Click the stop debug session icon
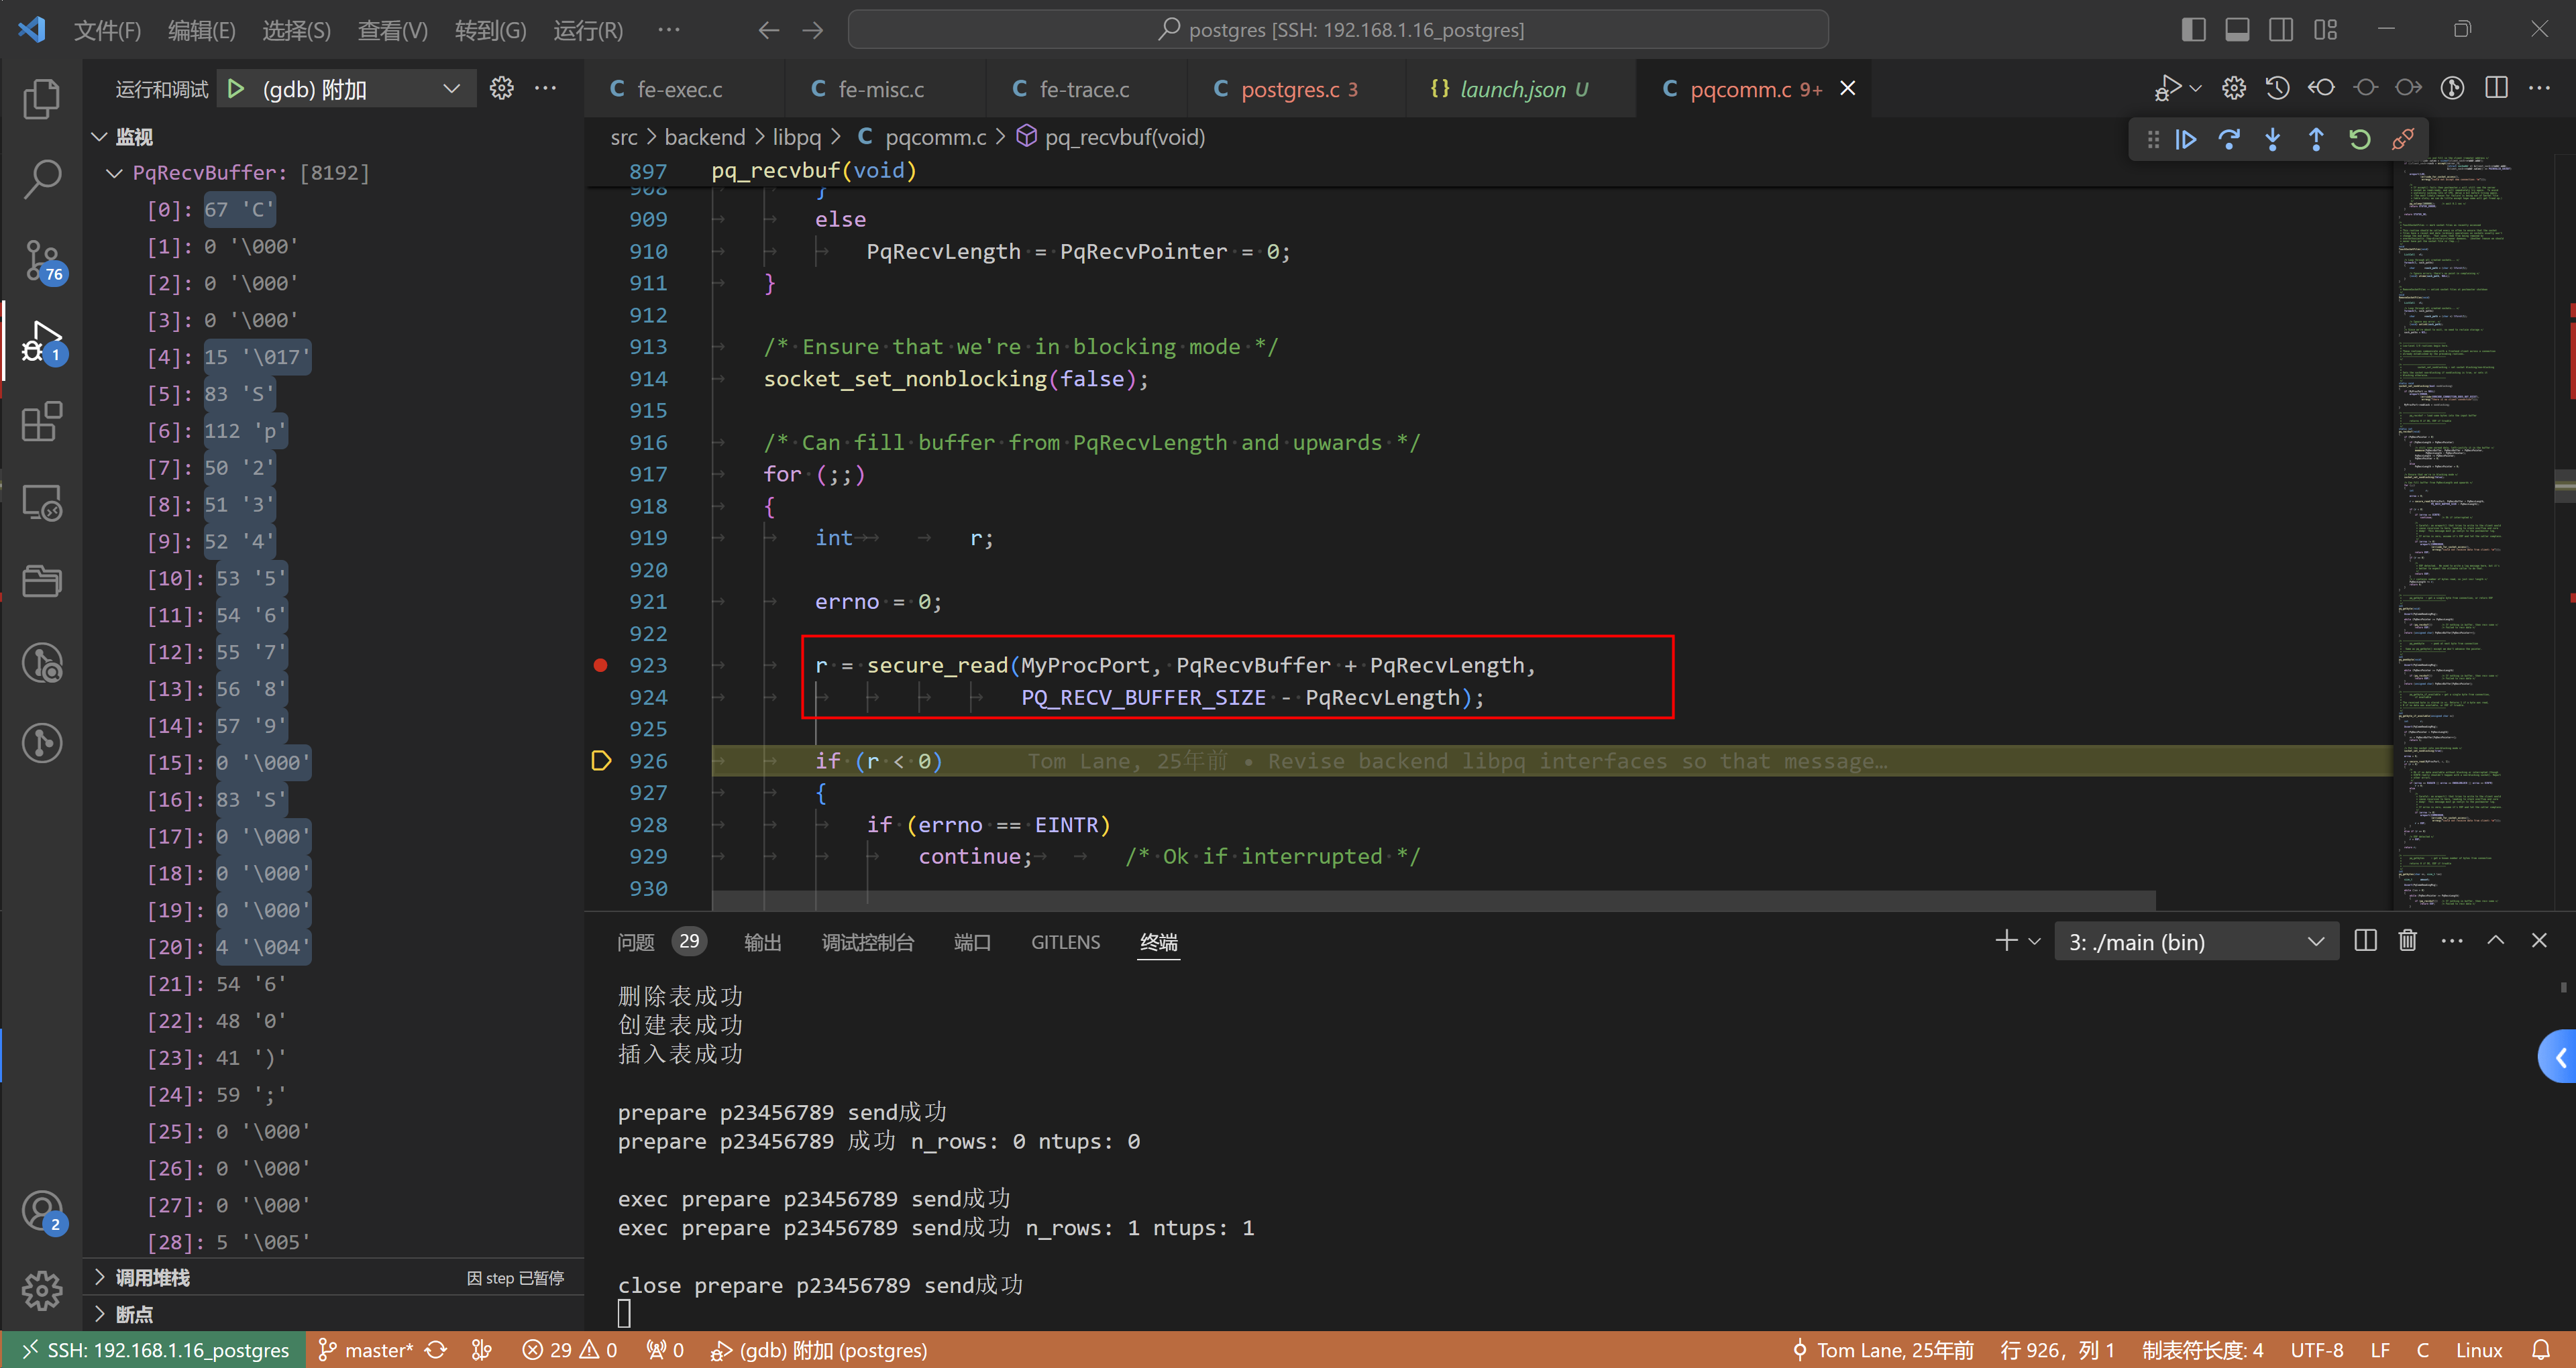 2404,136
